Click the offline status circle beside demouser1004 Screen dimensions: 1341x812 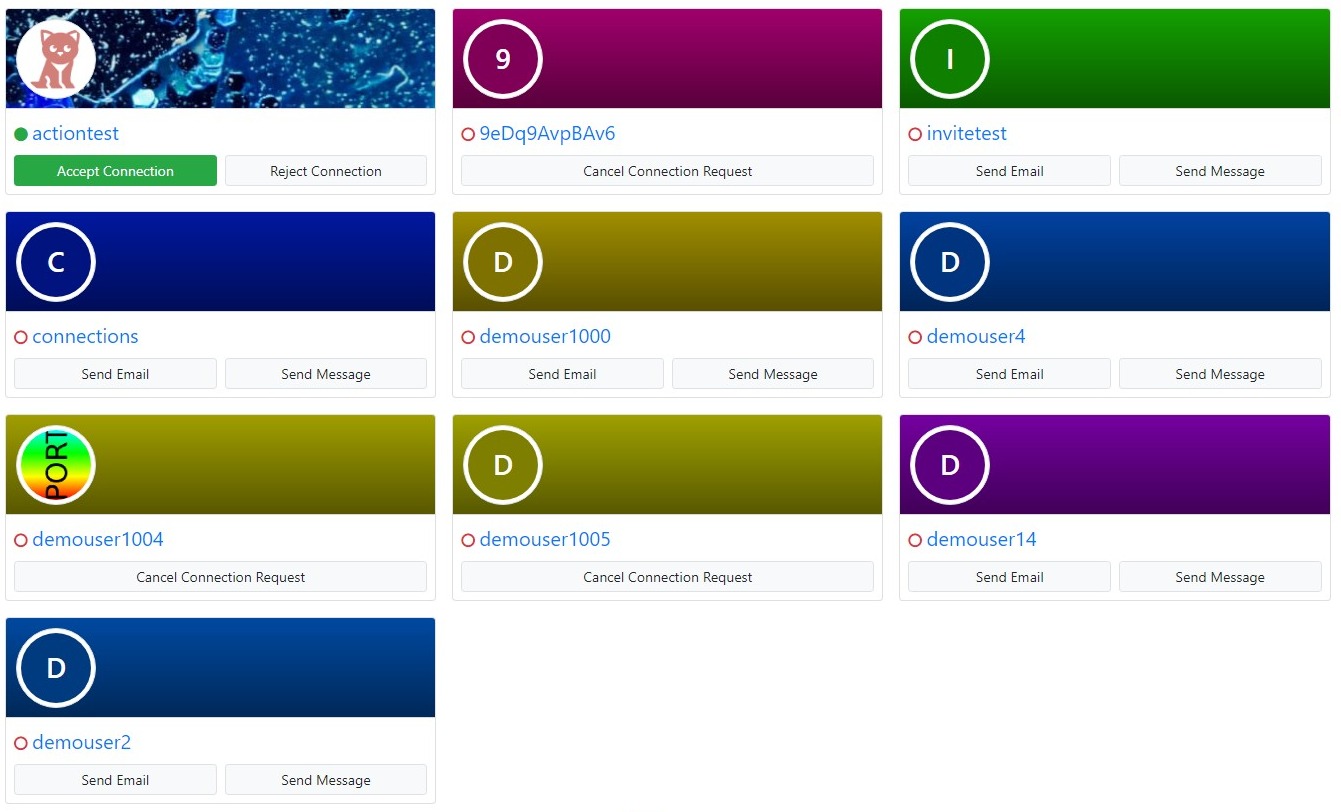[x=21, y=540]
